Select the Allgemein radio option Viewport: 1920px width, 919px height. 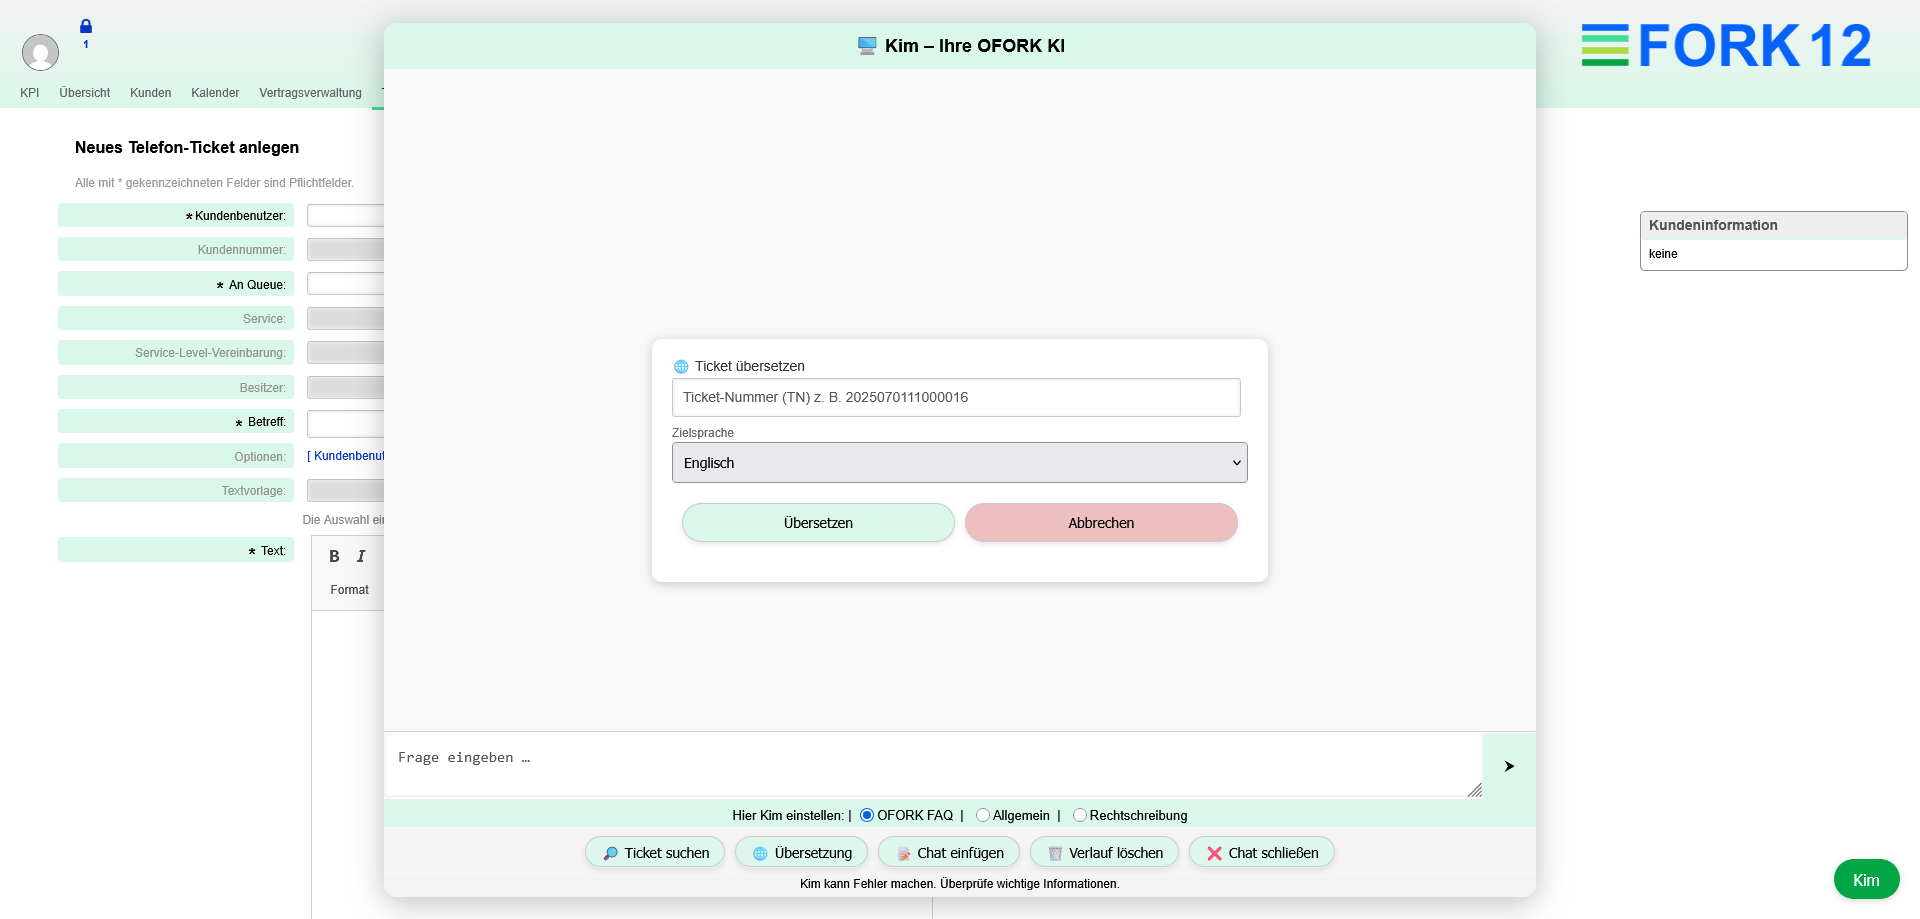(983, 815)
